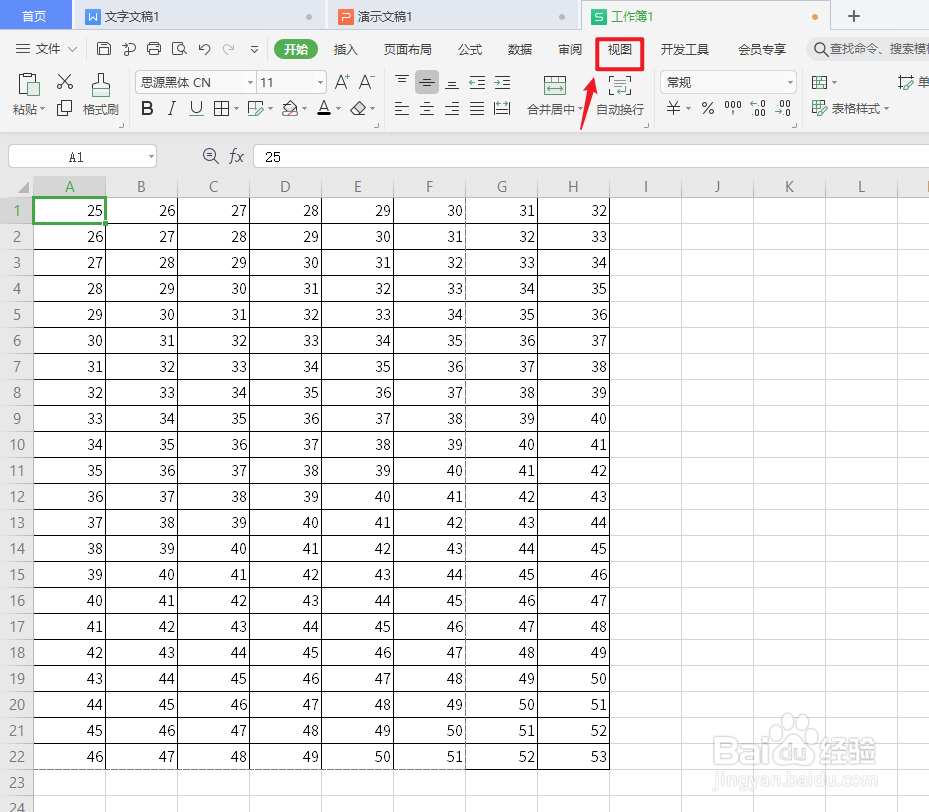This screenshot has width=929, height=812.
Task: Open 会员专享 tab
Action: [x=761, y=49]
